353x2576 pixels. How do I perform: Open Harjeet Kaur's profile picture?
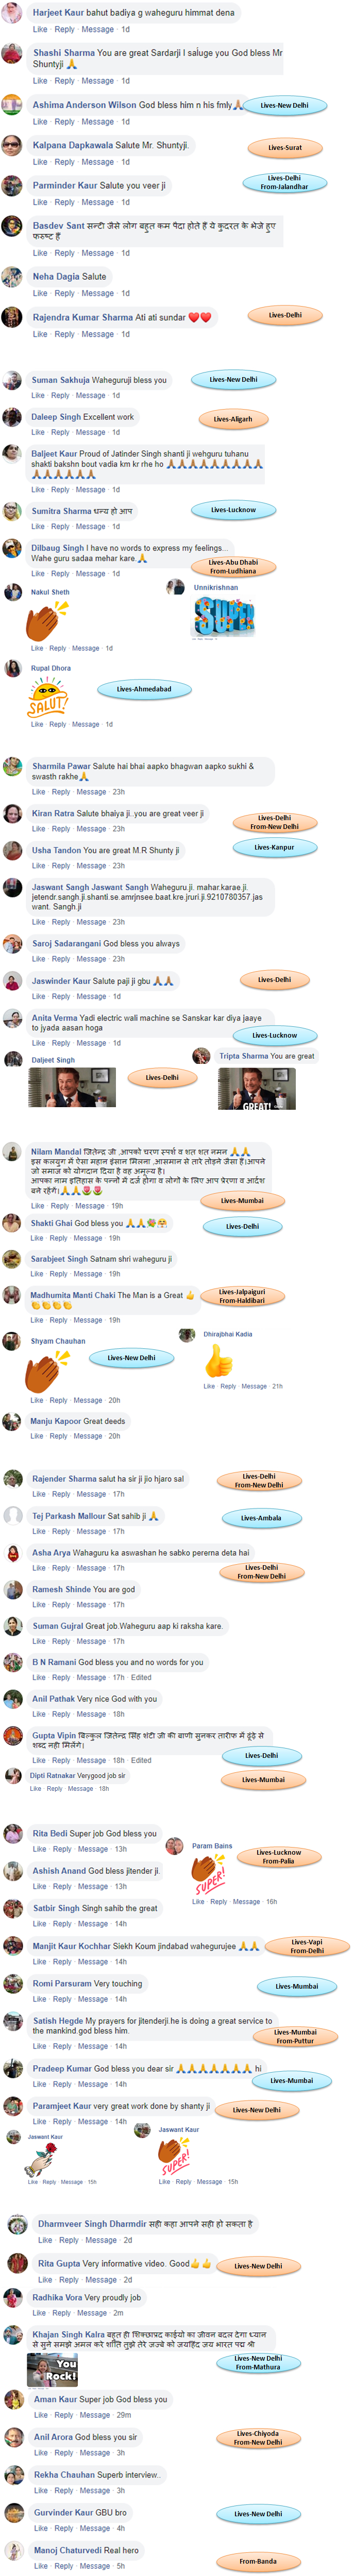[x=12, y=12]
